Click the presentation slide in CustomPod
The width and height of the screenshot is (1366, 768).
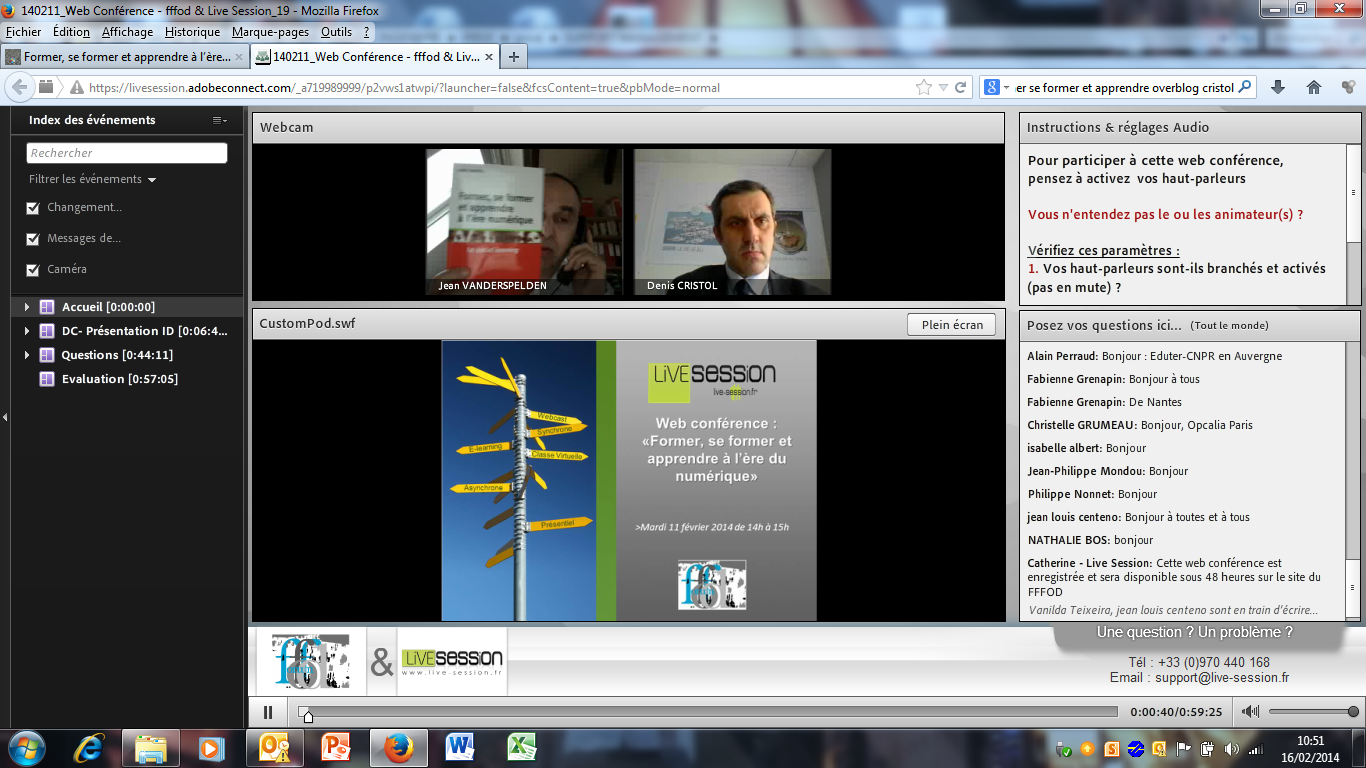tap(629, 480)
